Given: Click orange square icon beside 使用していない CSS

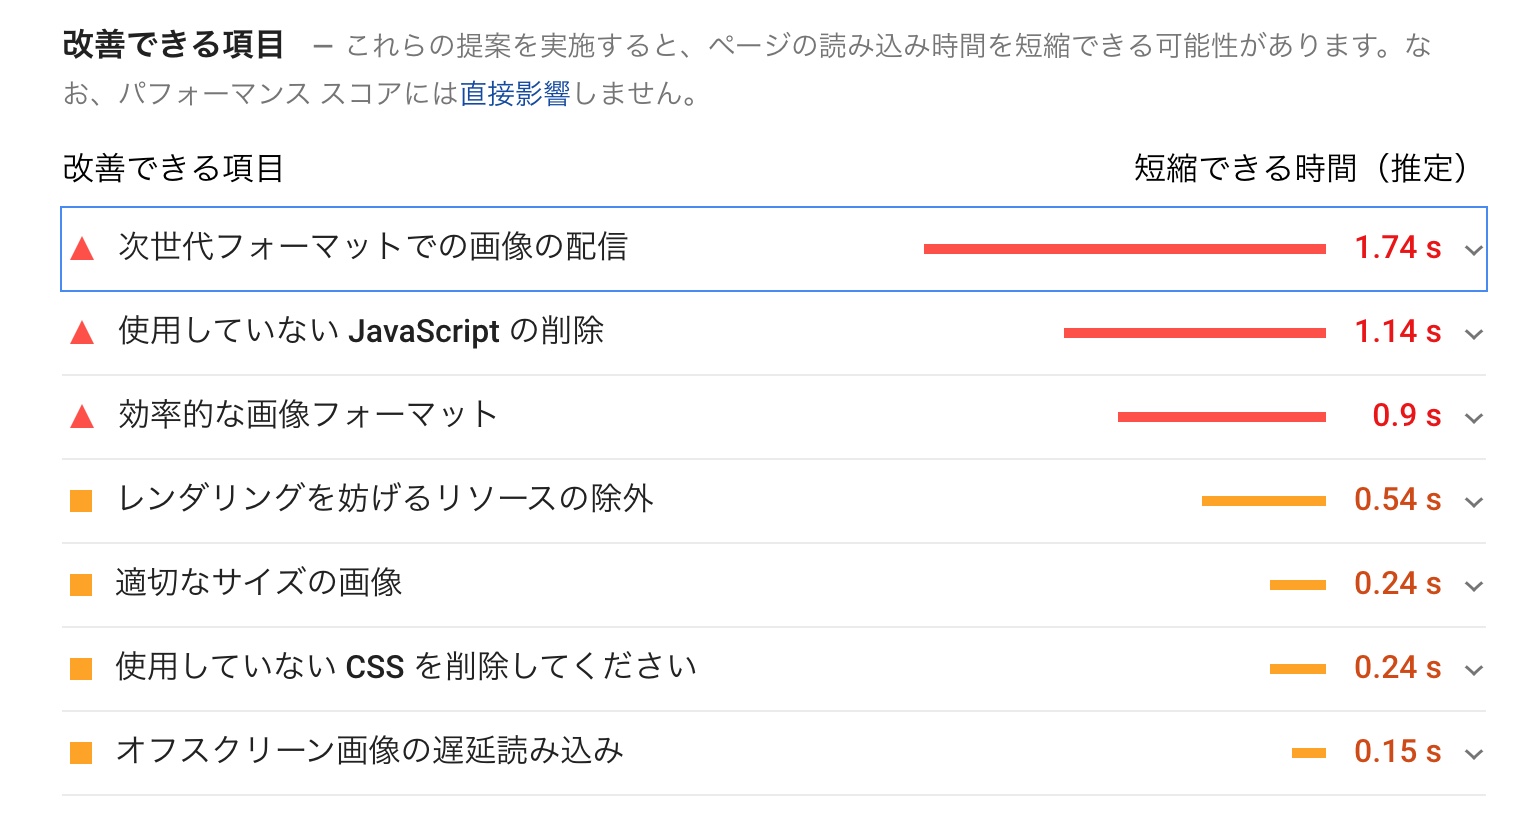Looking at the screenshot, I should [81, 669].
